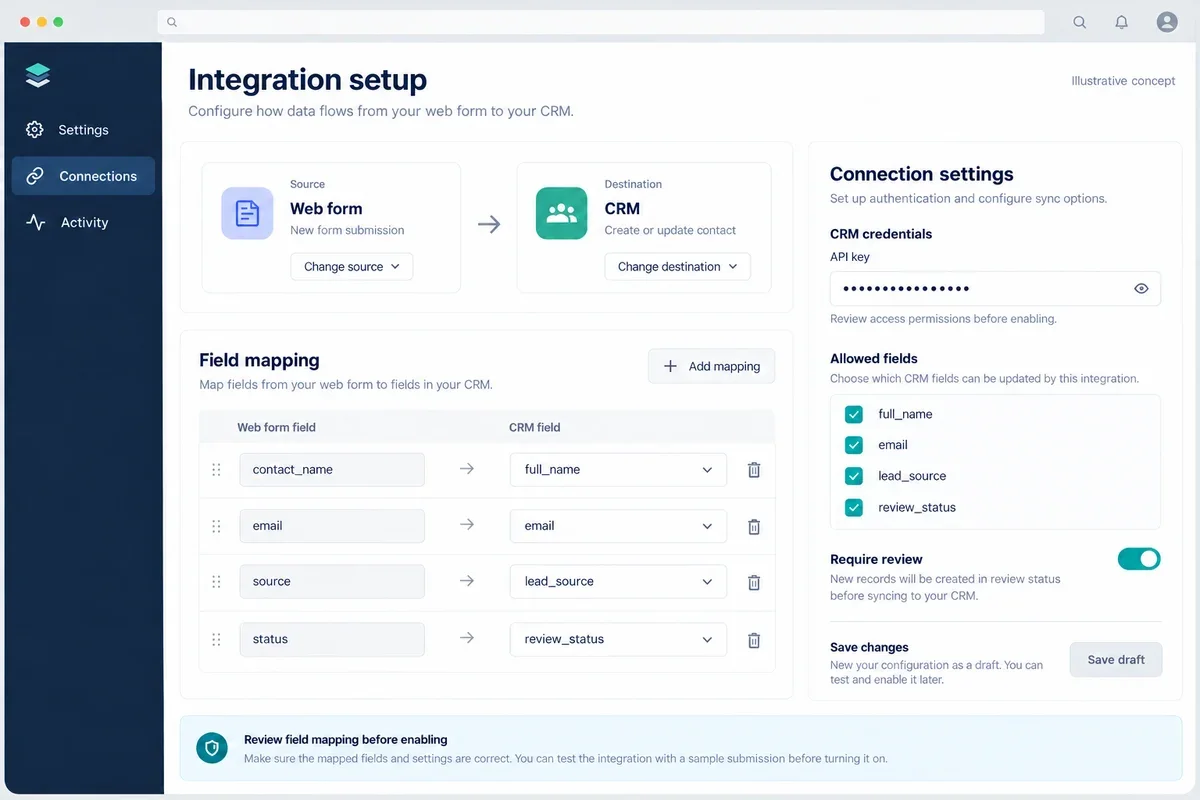Click the 'New form submission' text
Viewport: 1200px width, 800px height.
pos(347,230)
